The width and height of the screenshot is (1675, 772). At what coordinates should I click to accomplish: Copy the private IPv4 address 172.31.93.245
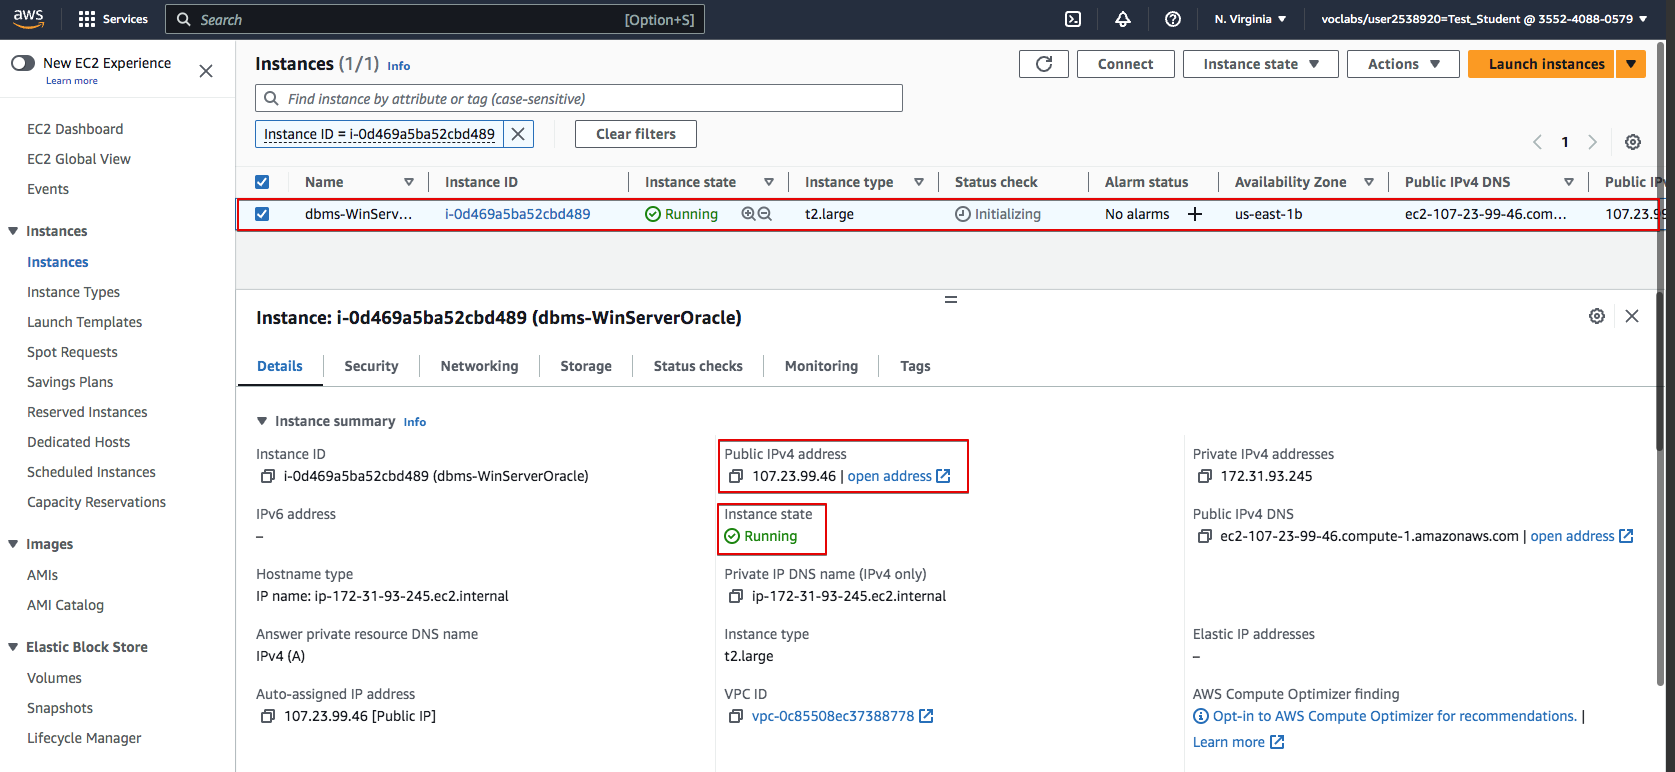click(1205, 477)
